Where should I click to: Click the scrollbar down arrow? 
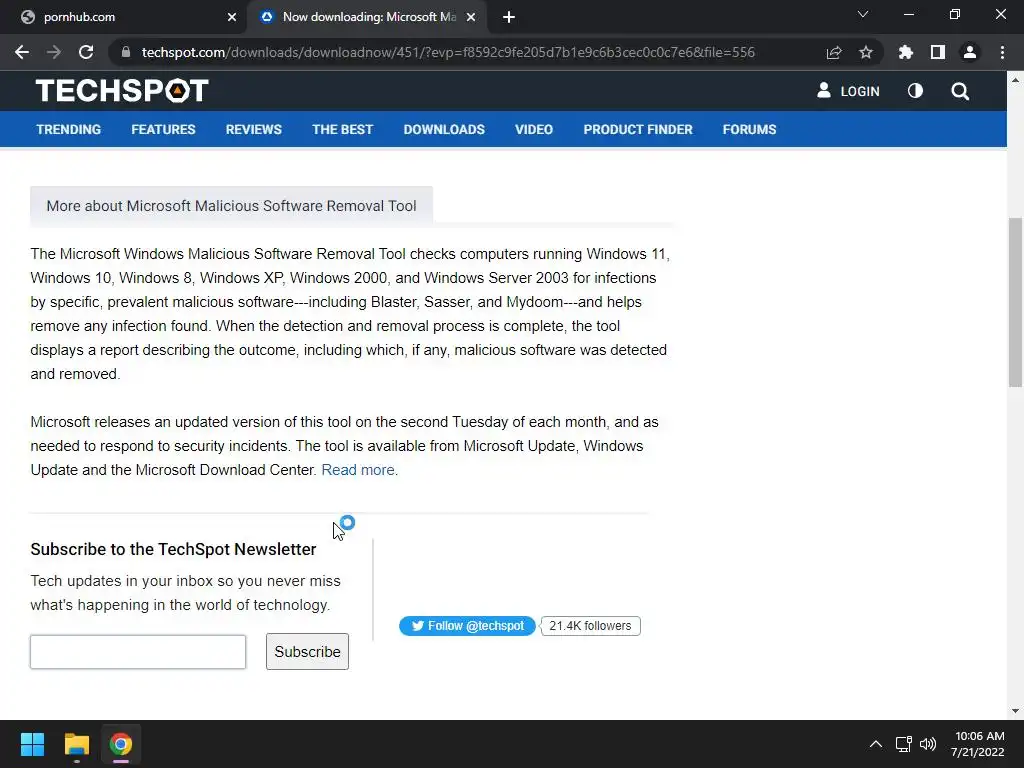[1015, 711]
